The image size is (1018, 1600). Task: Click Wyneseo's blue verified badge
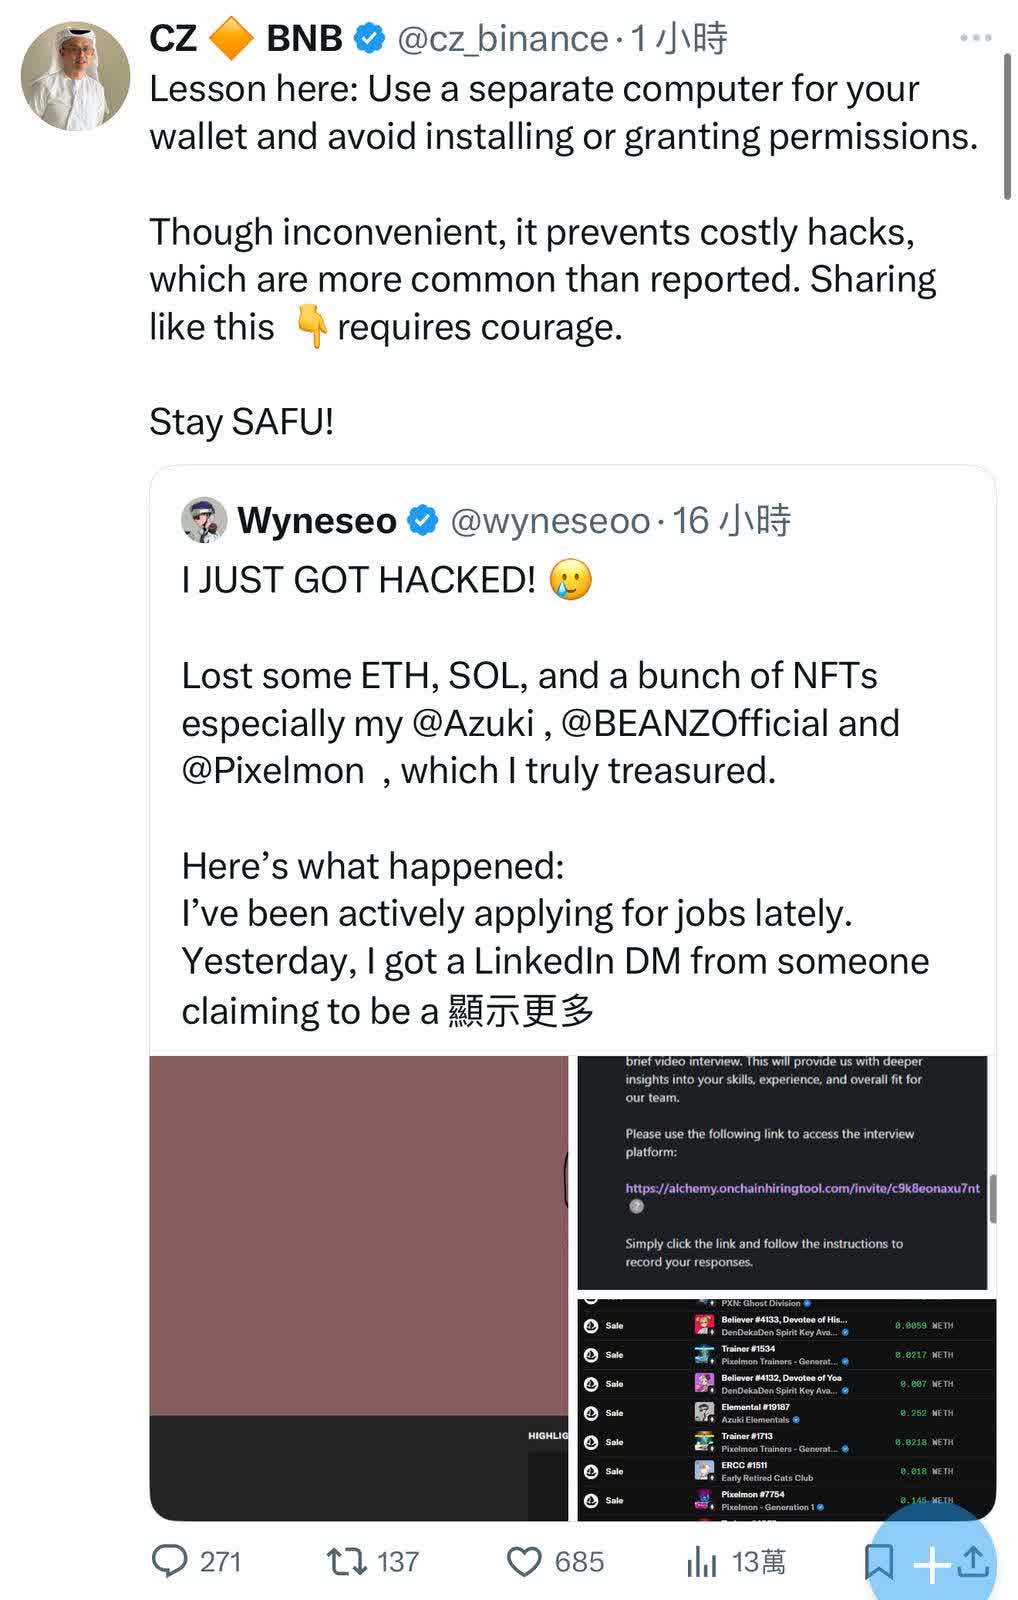pyautogui.click(x=423, y=520)
